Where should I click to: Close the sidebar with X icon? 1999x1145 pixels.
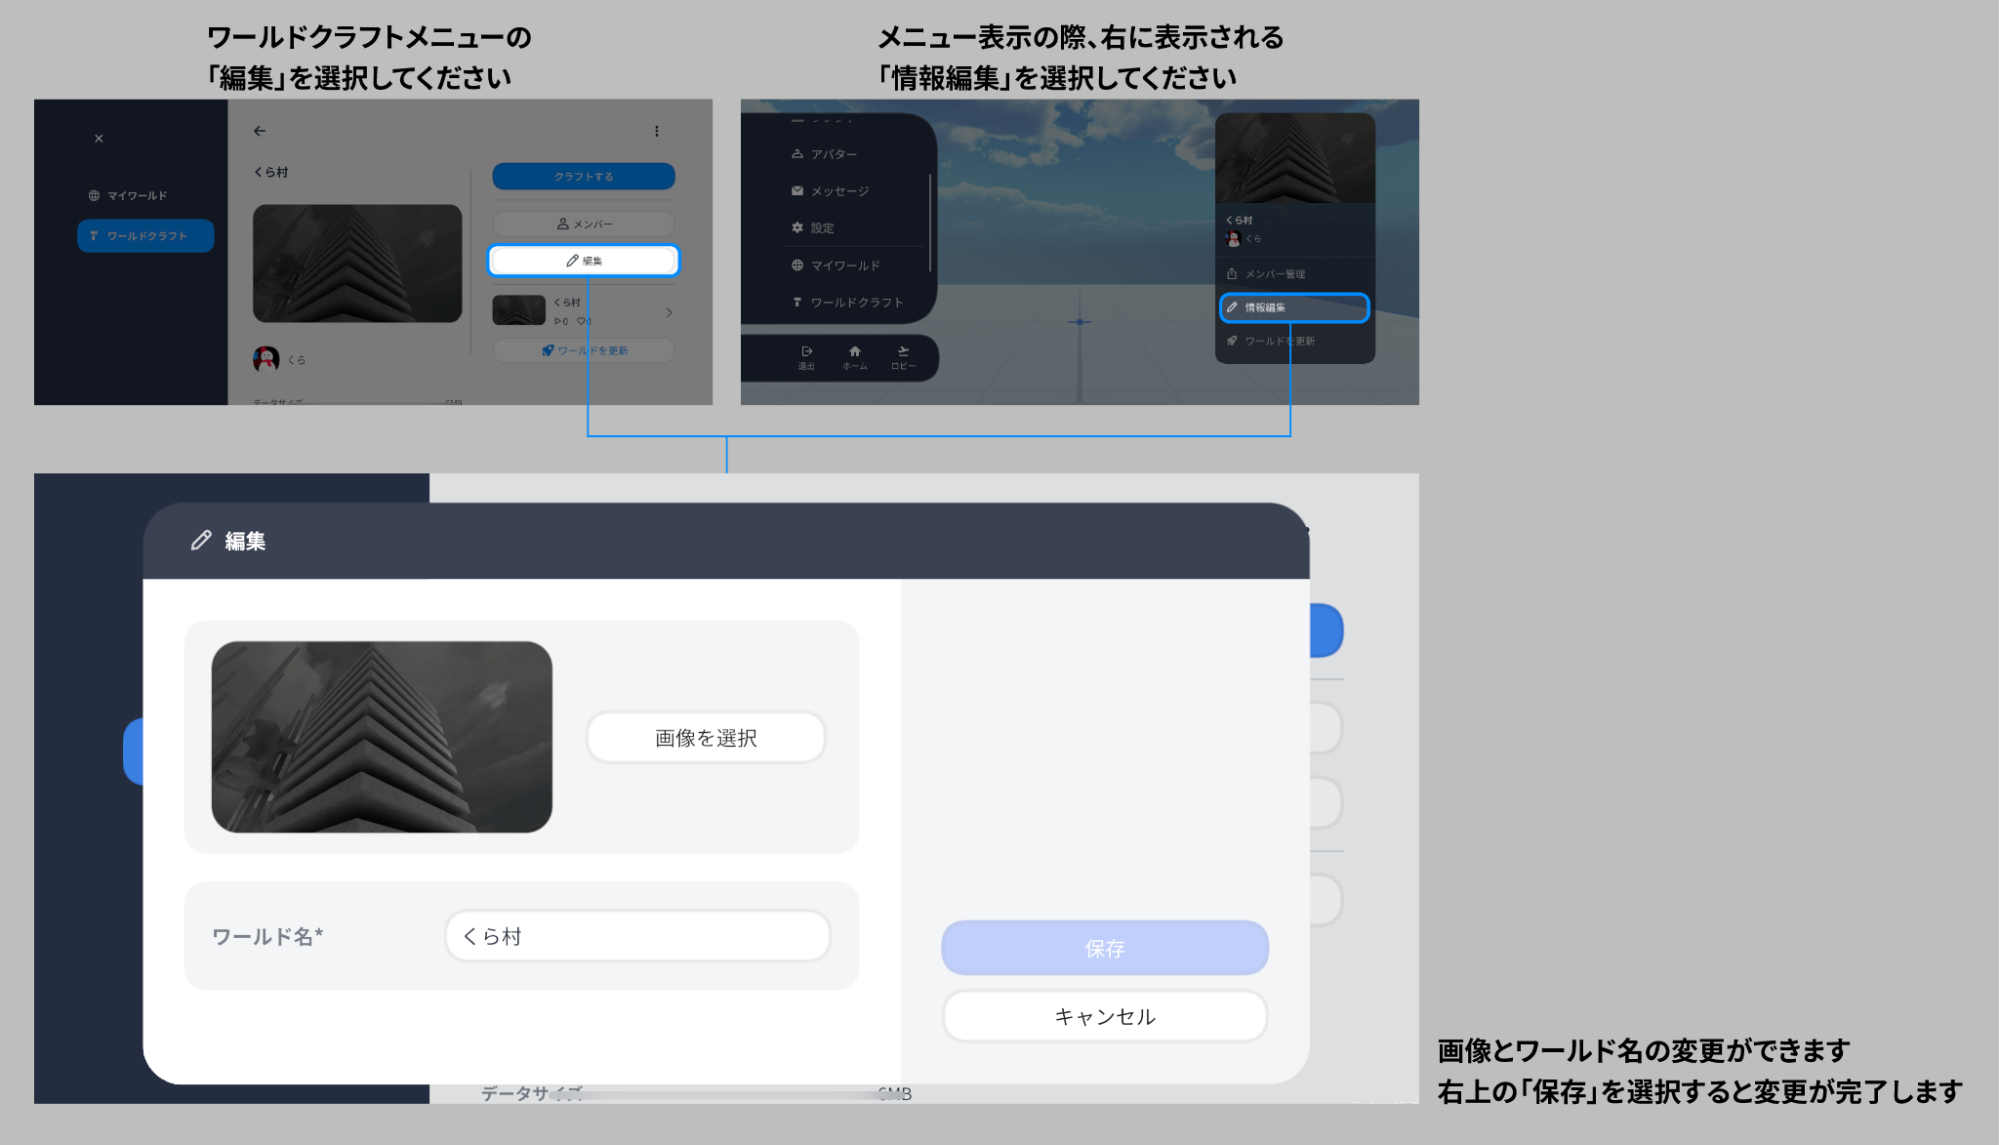(x=99, y=139)
